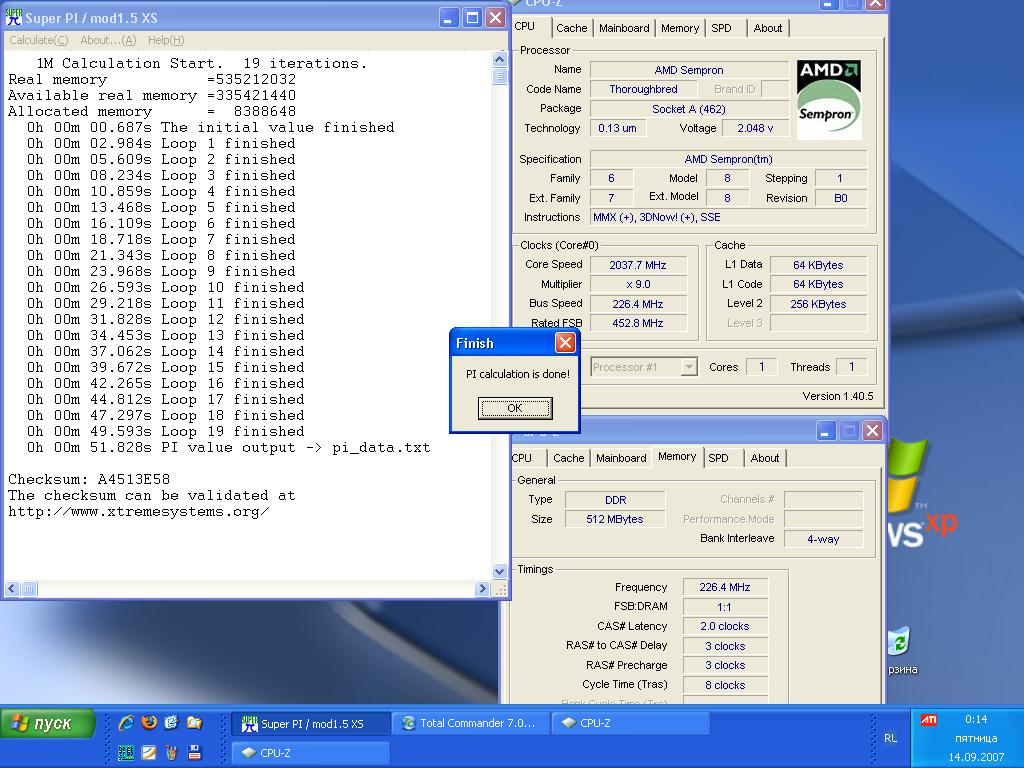Image resolution: width=1024 pixels, height=768 pixels.
Task: Click the AMD Sempron logo in CPU-Z
Action: point(829,99)
